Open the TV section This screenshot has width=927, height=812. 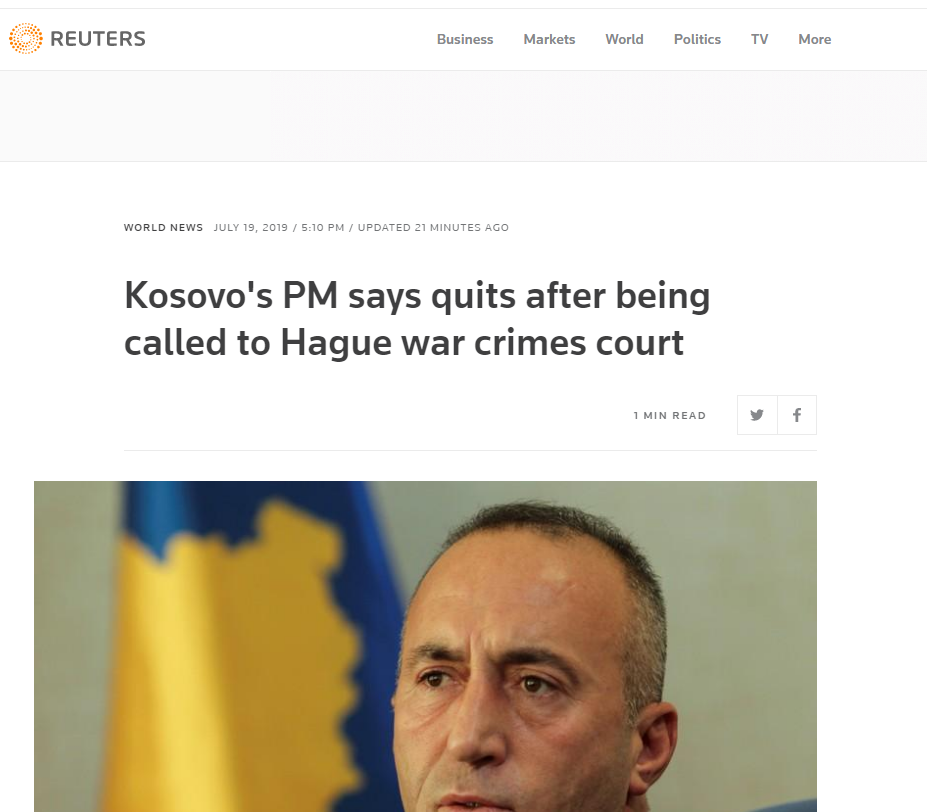(x=760, y=39)
